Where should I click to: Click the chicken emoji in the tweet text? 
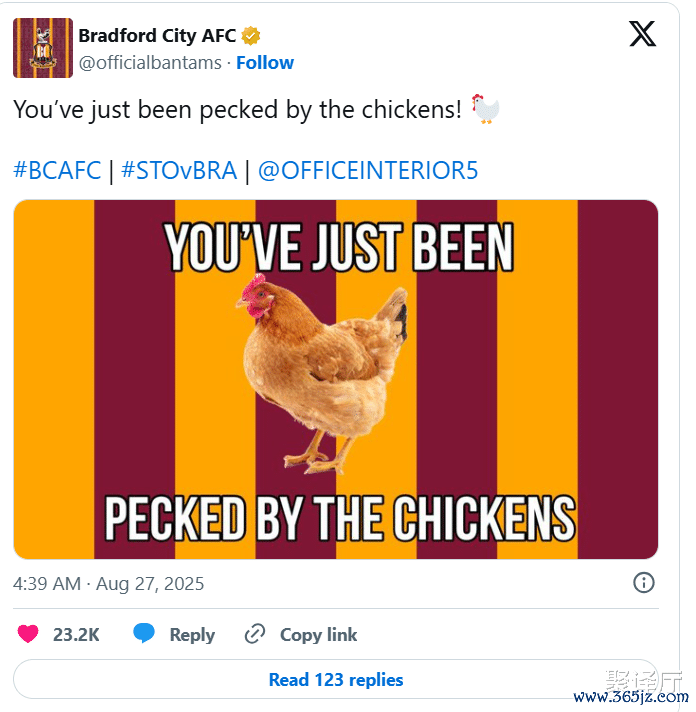coord(486,110)
